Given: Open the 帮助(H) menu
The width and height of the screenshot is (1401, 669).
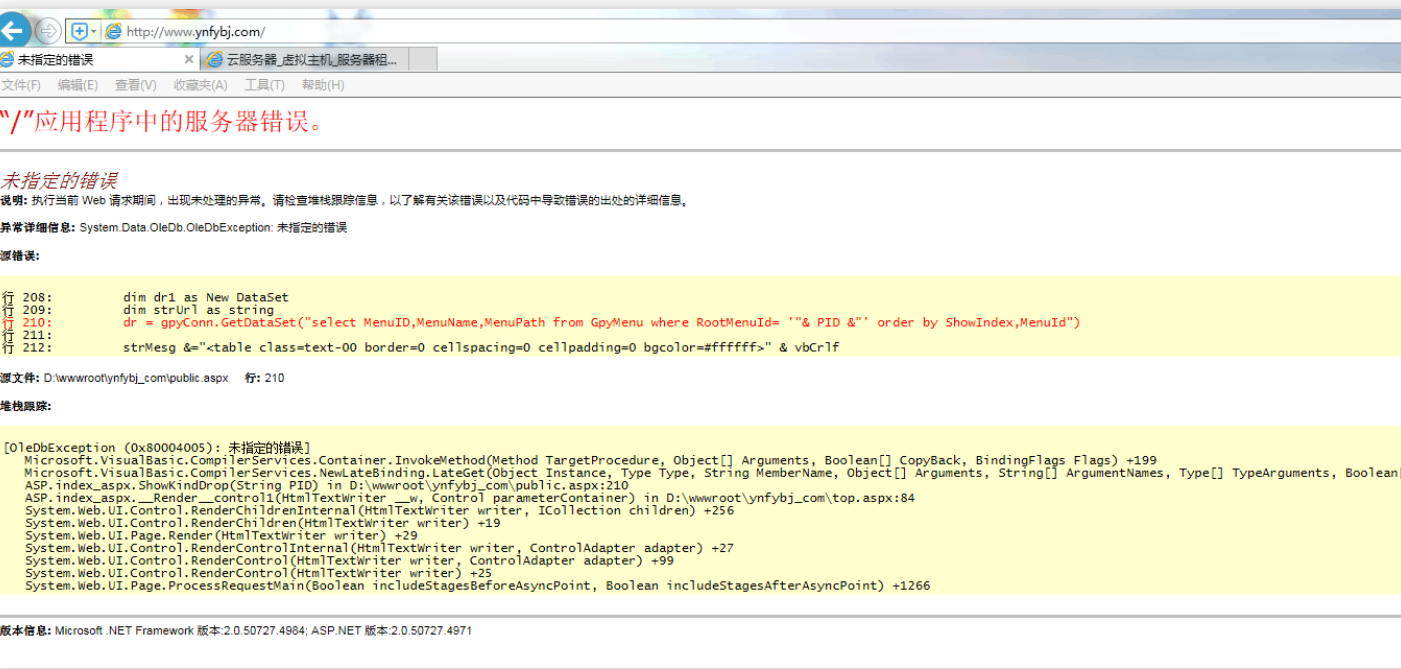Looking at the screenshot, I should pyautogui.click(x=323, y=85).
